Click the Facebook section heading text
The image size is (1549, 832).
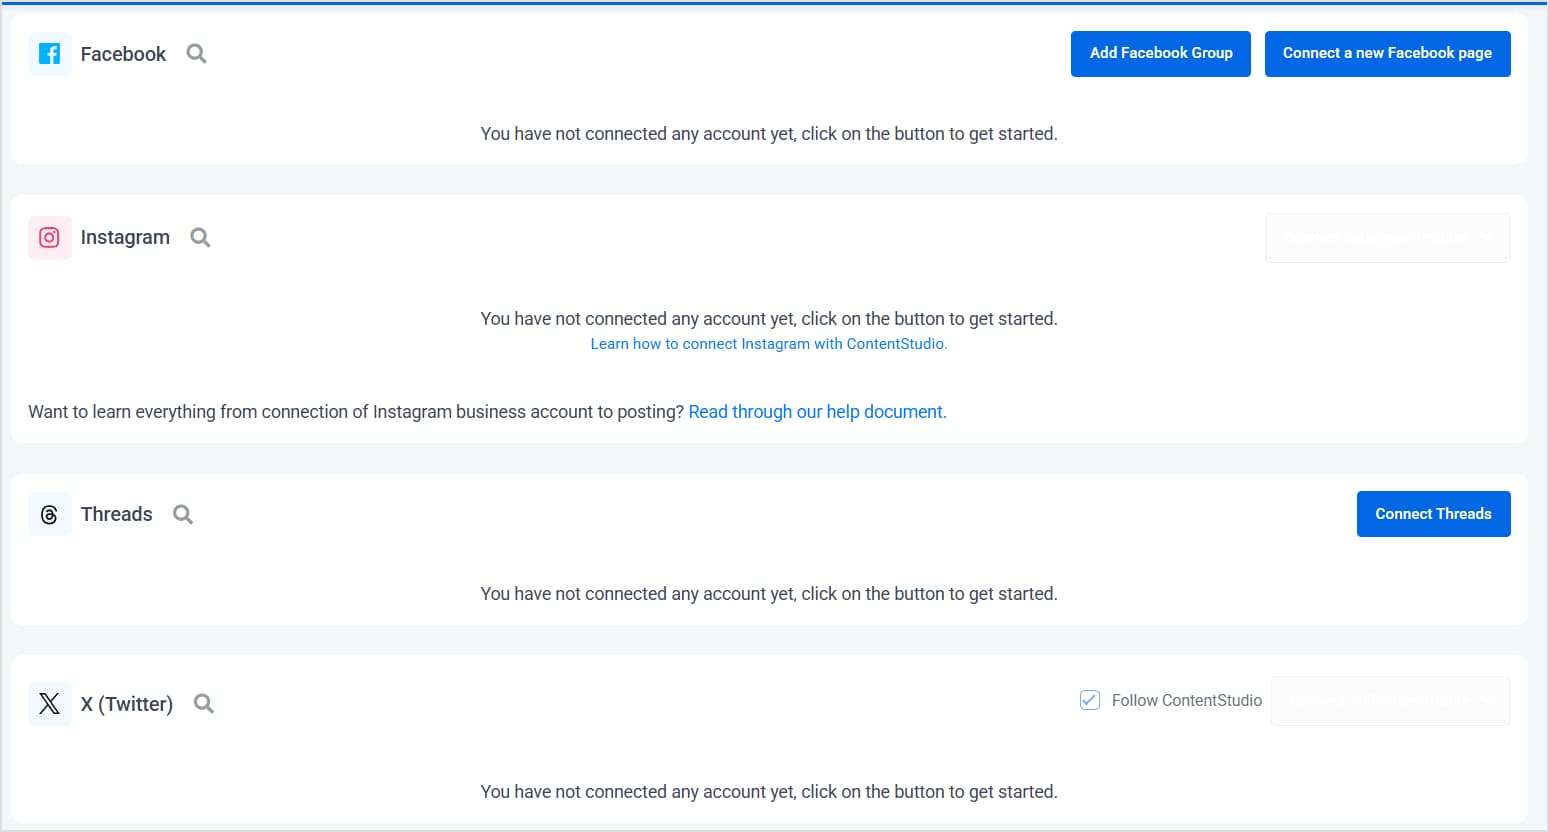[x=123, y=54]
